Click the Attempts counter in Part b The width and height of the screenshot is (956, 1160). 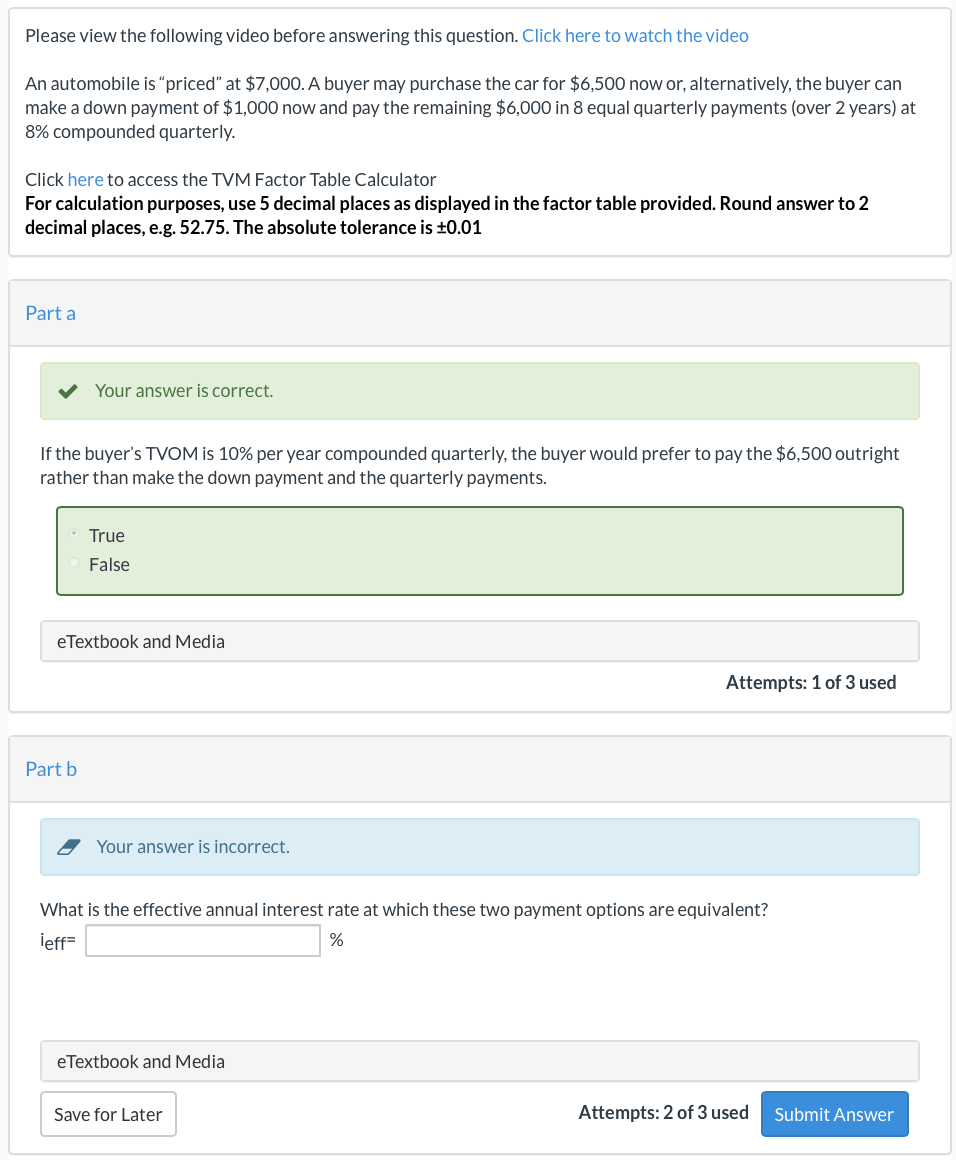663,1112
